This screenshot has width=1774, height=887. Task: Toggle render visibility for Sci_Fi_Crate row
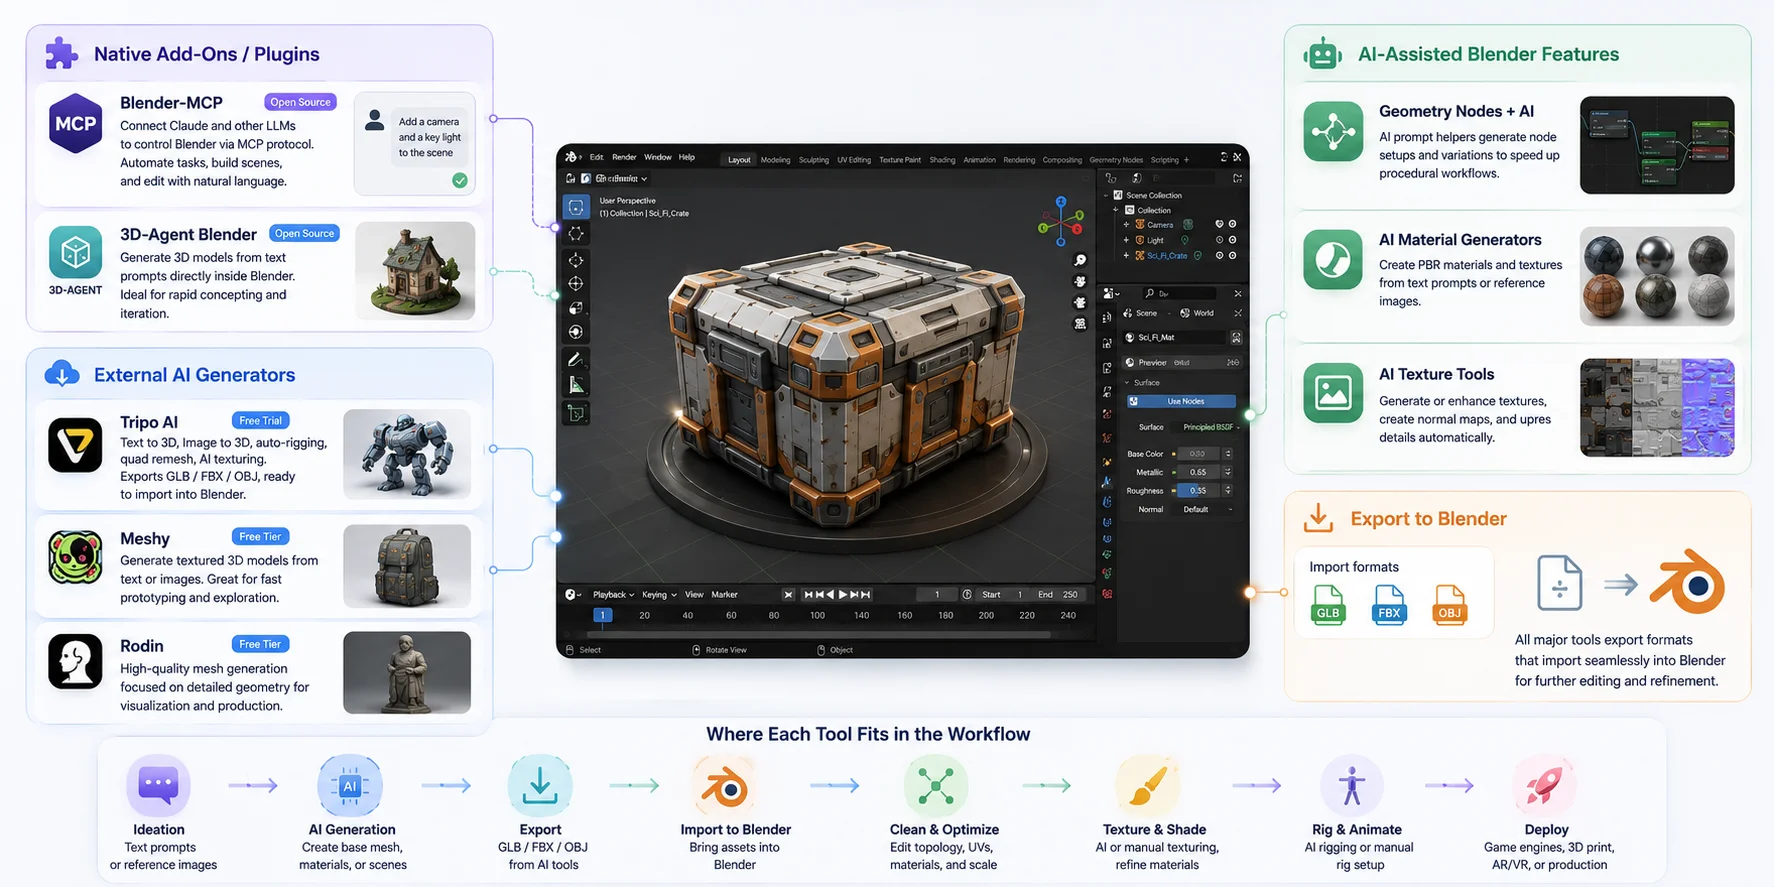[1232, 256]
